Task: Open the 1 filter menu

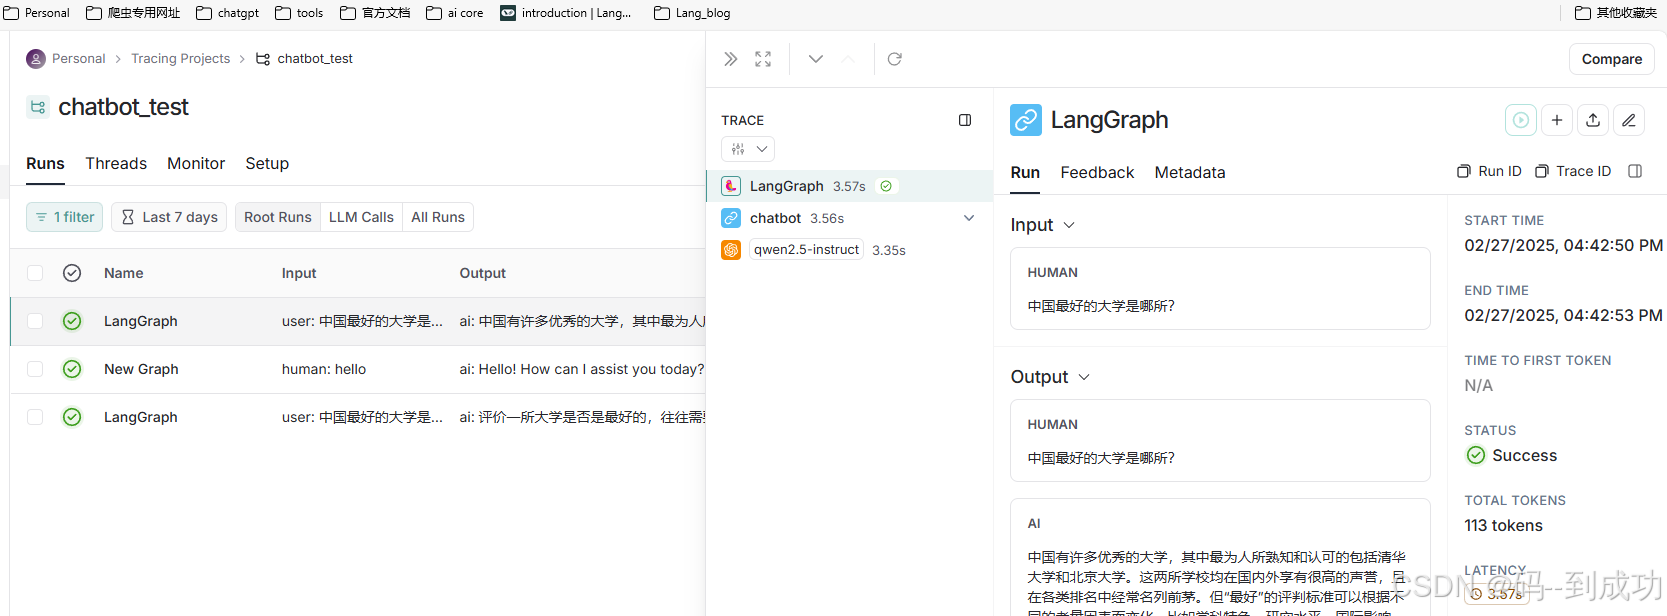Action: (x=64, y=217)
